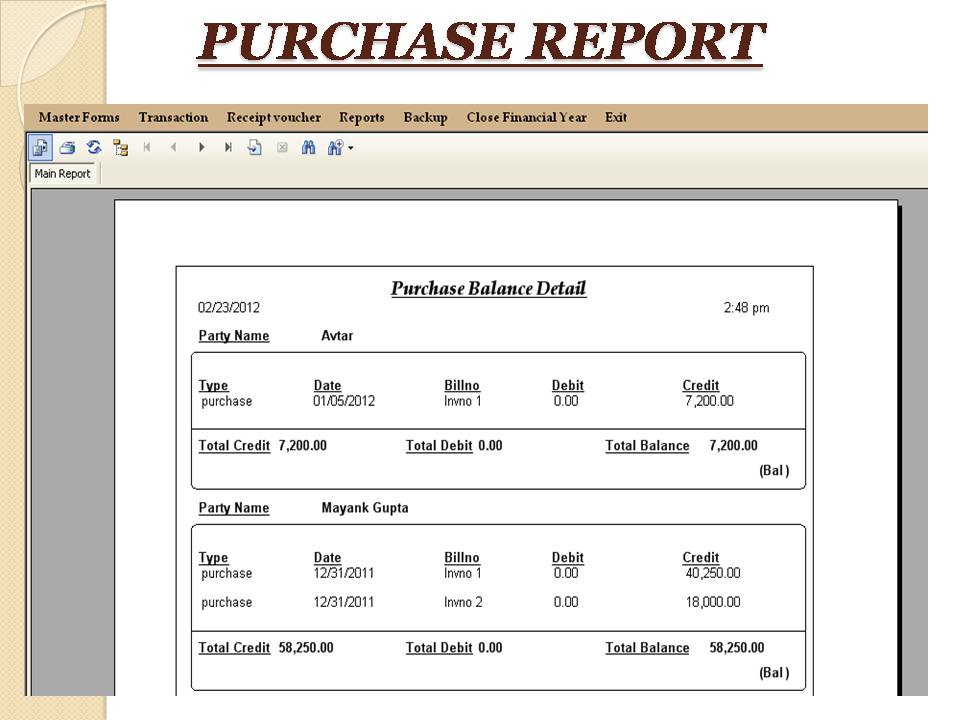Open the Reports menu
This screenshot has height=720, width=960.
point(362,118)
